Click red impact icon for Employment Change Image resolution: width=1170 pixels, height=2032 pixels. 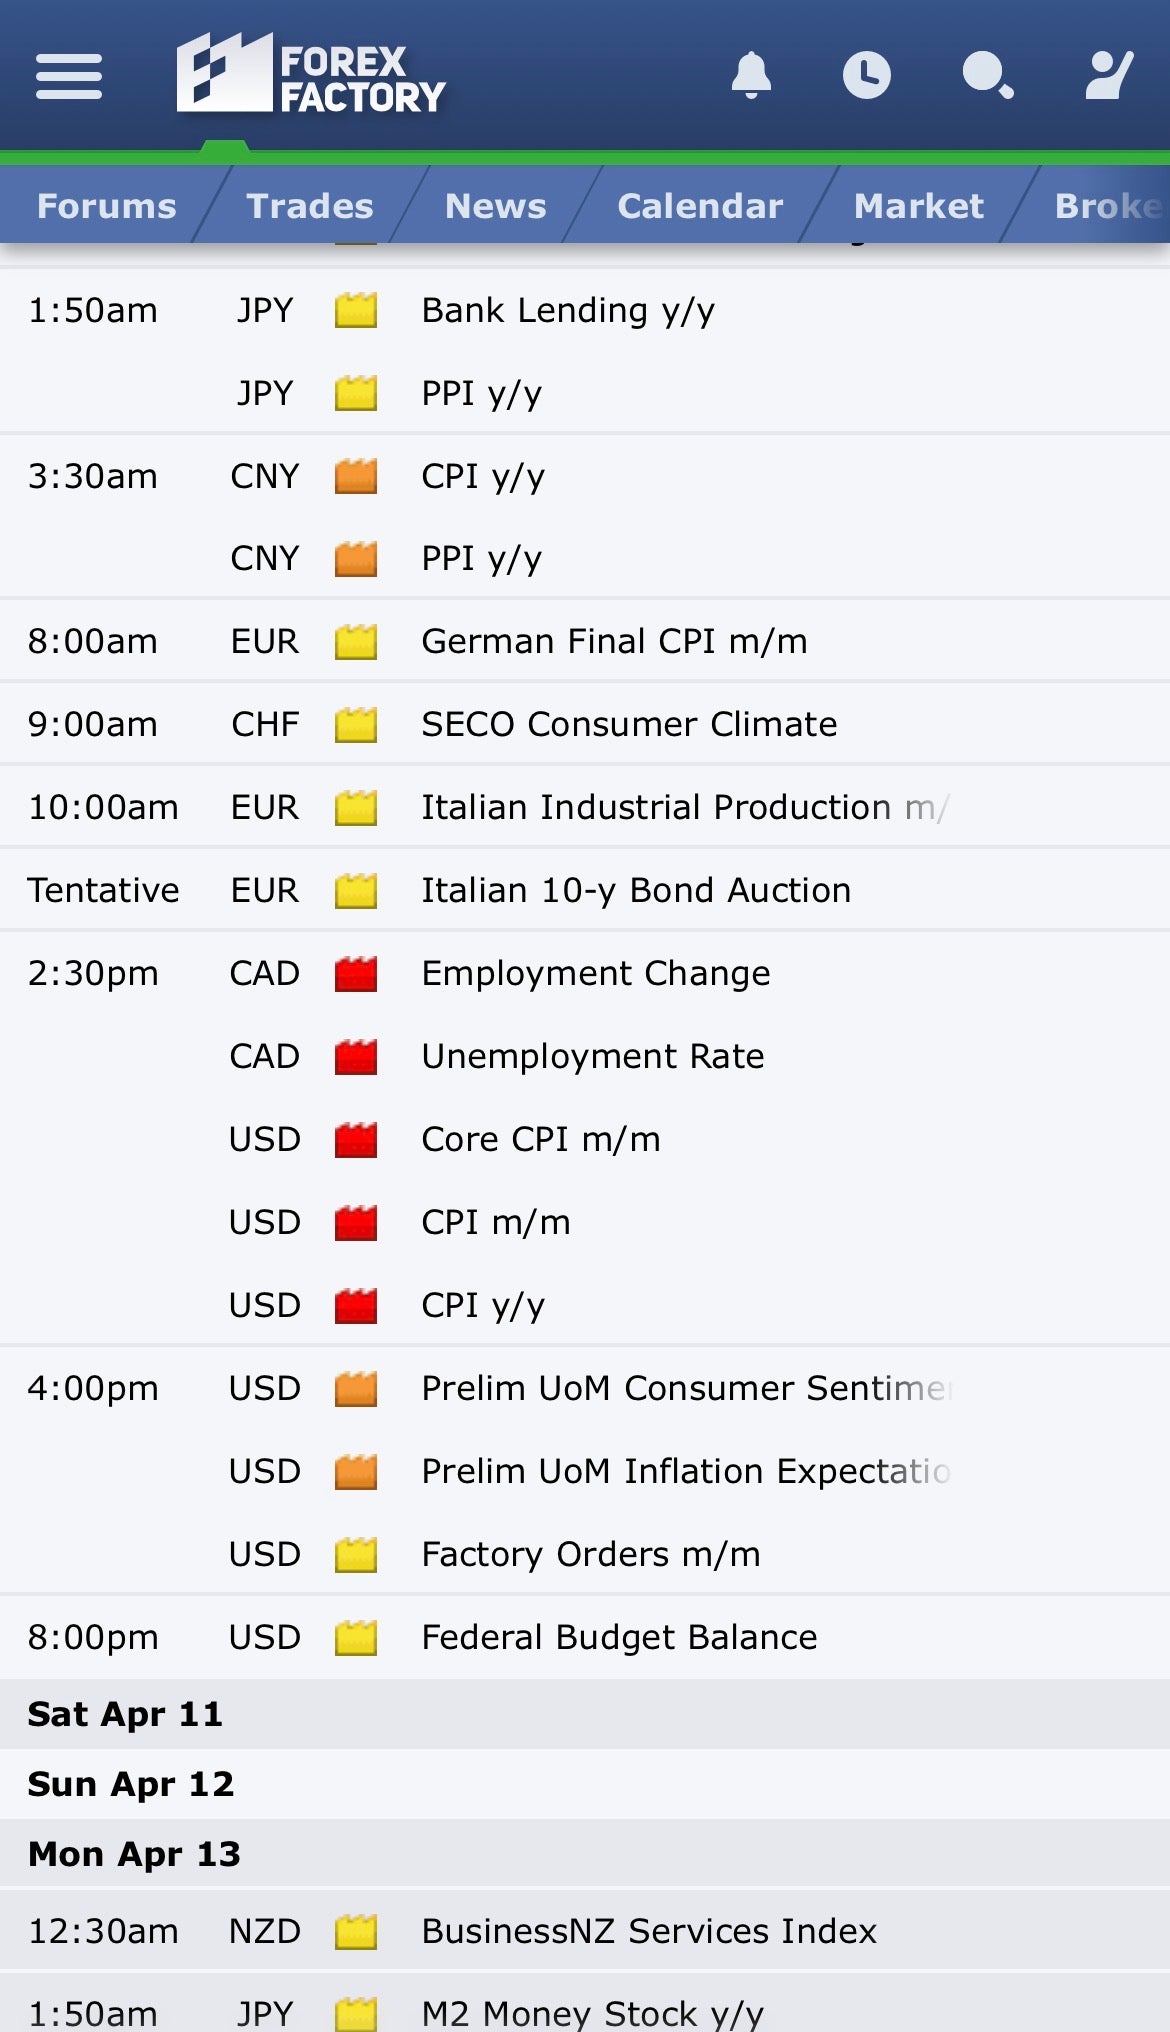pyautogui.click(x=356, y=974)
